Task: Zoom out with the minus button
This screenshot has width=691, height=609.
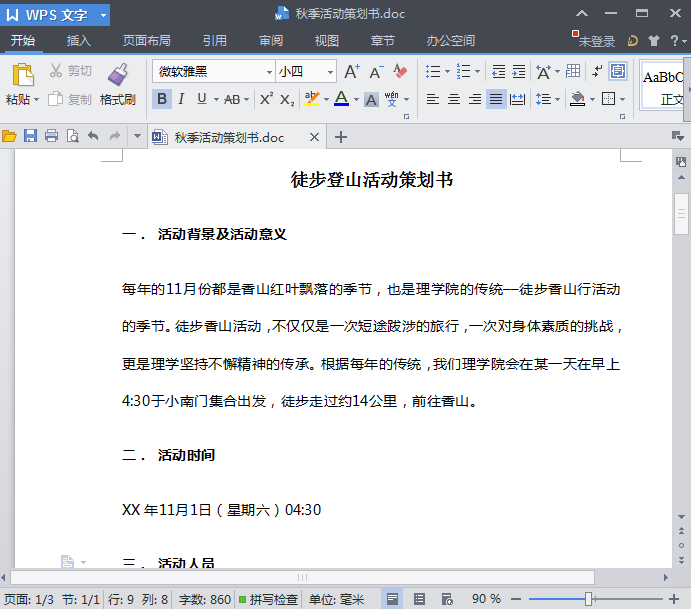Action: click(516, 599)
